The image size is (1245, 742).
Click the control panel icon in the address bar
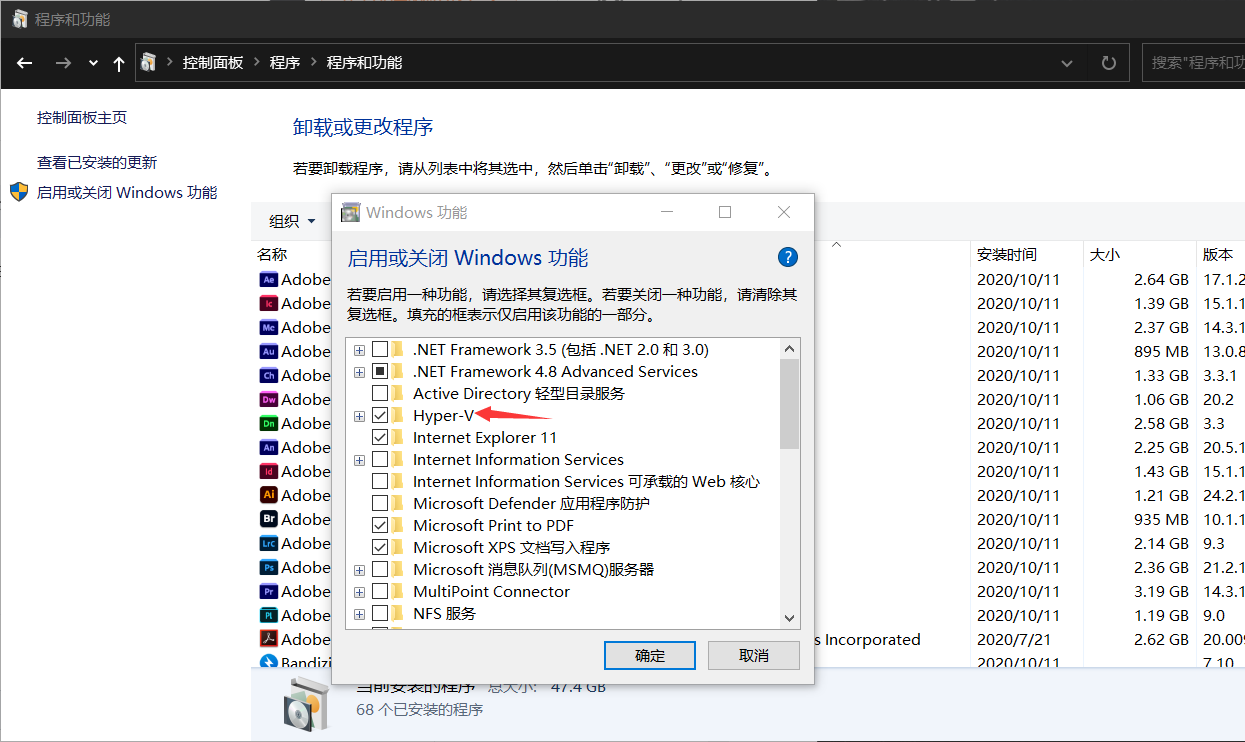tap(149, 62)
